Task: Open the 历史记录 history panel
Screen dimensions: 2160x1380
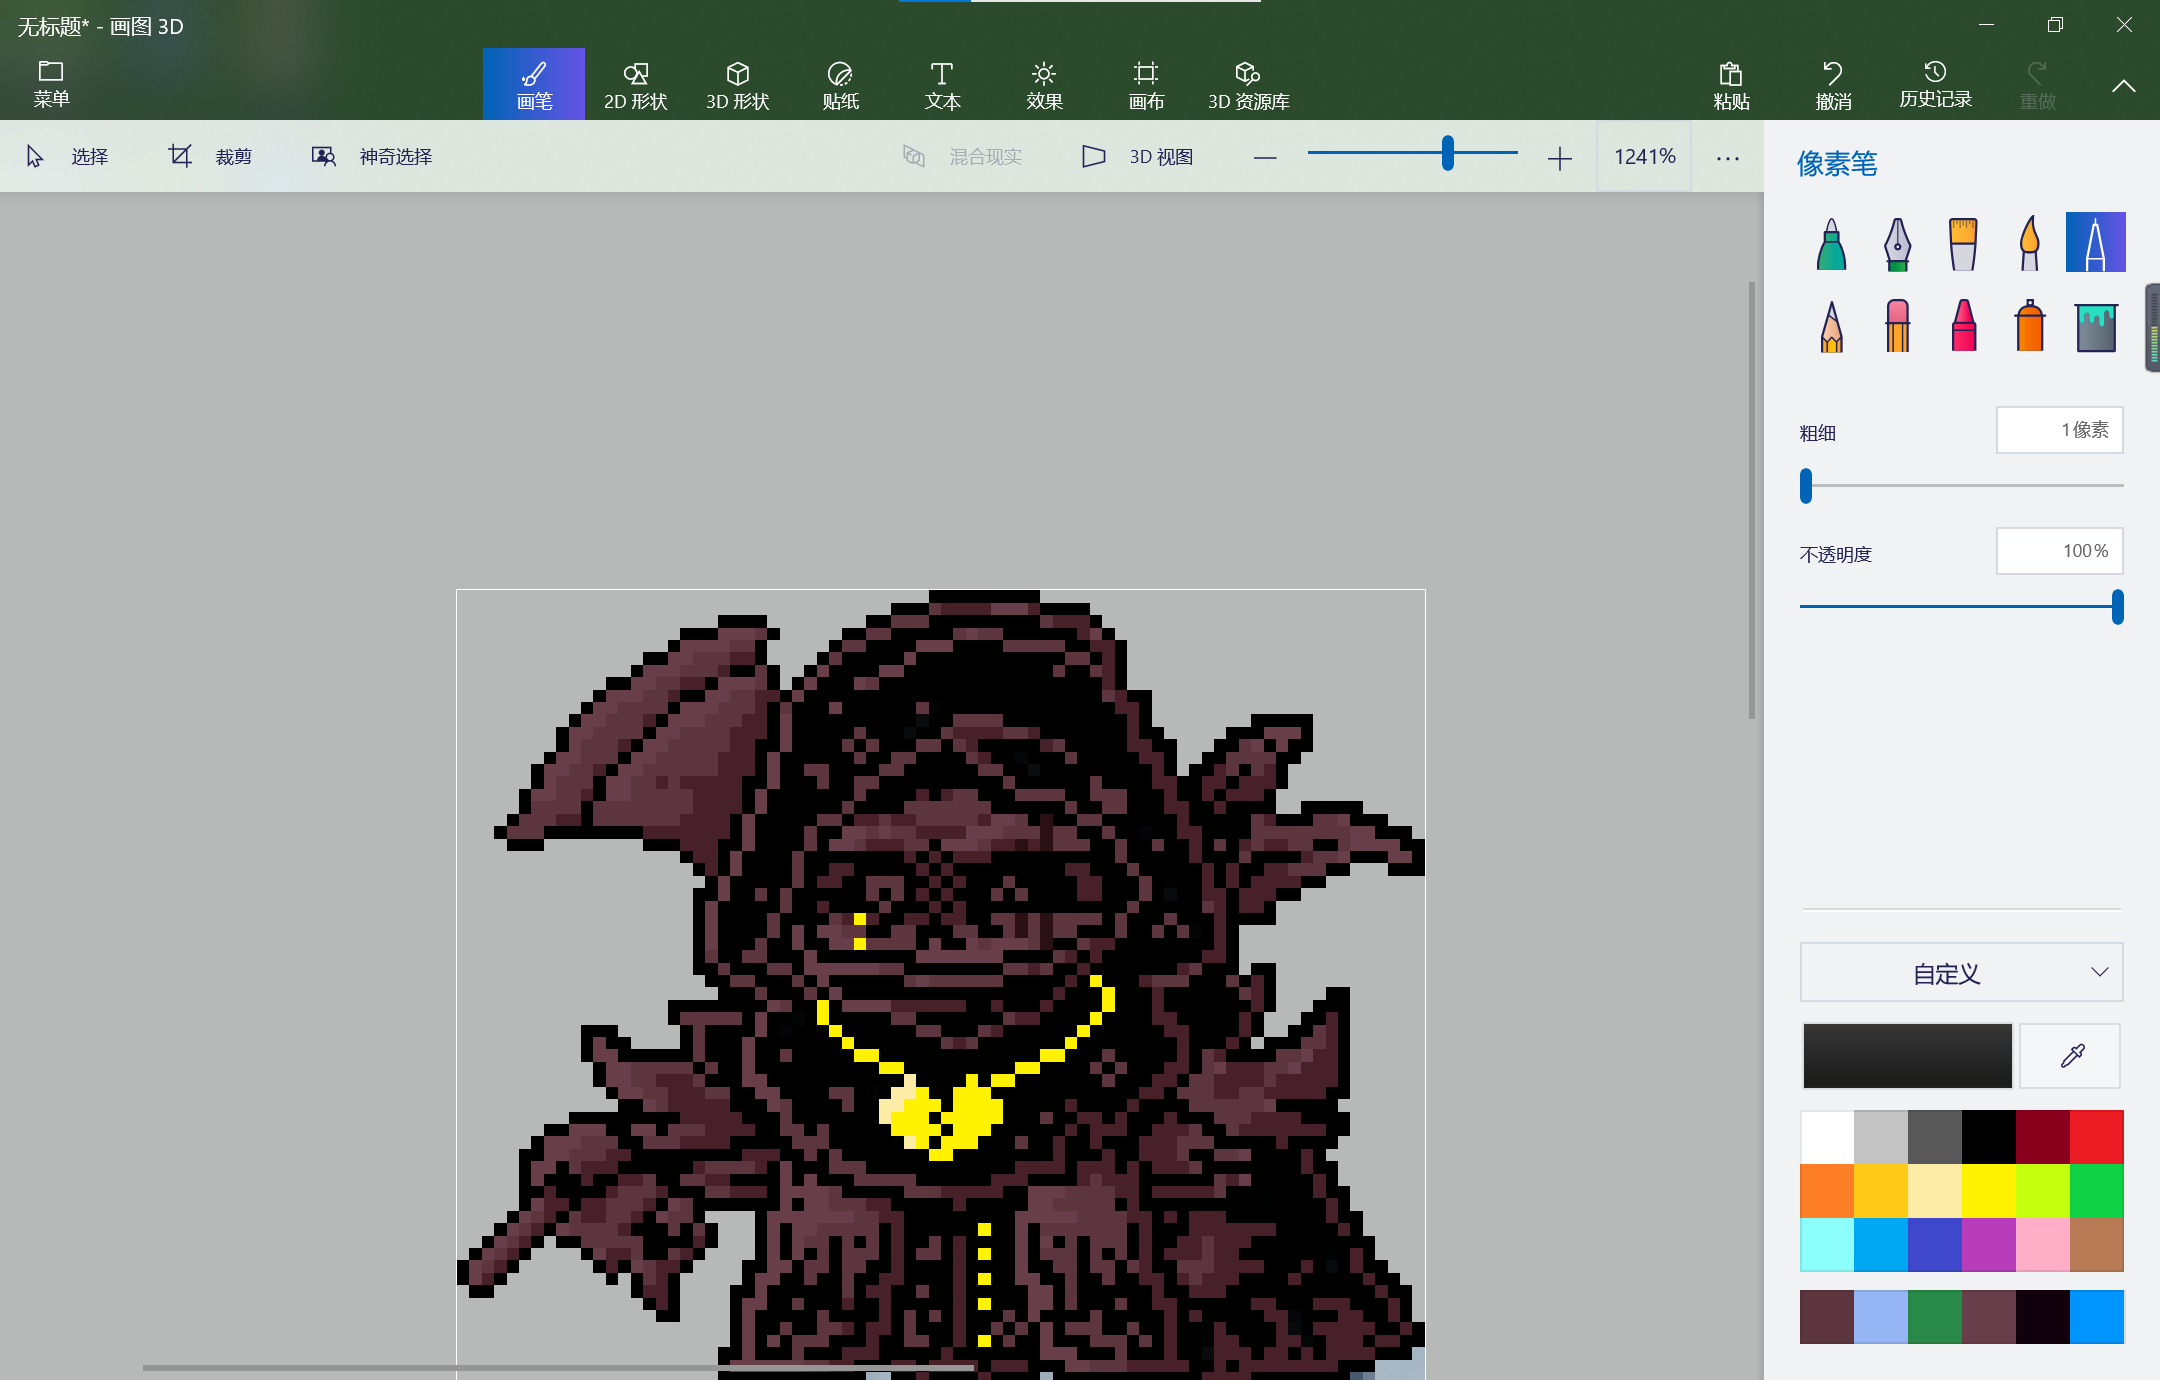Action: pos(1935,84)
